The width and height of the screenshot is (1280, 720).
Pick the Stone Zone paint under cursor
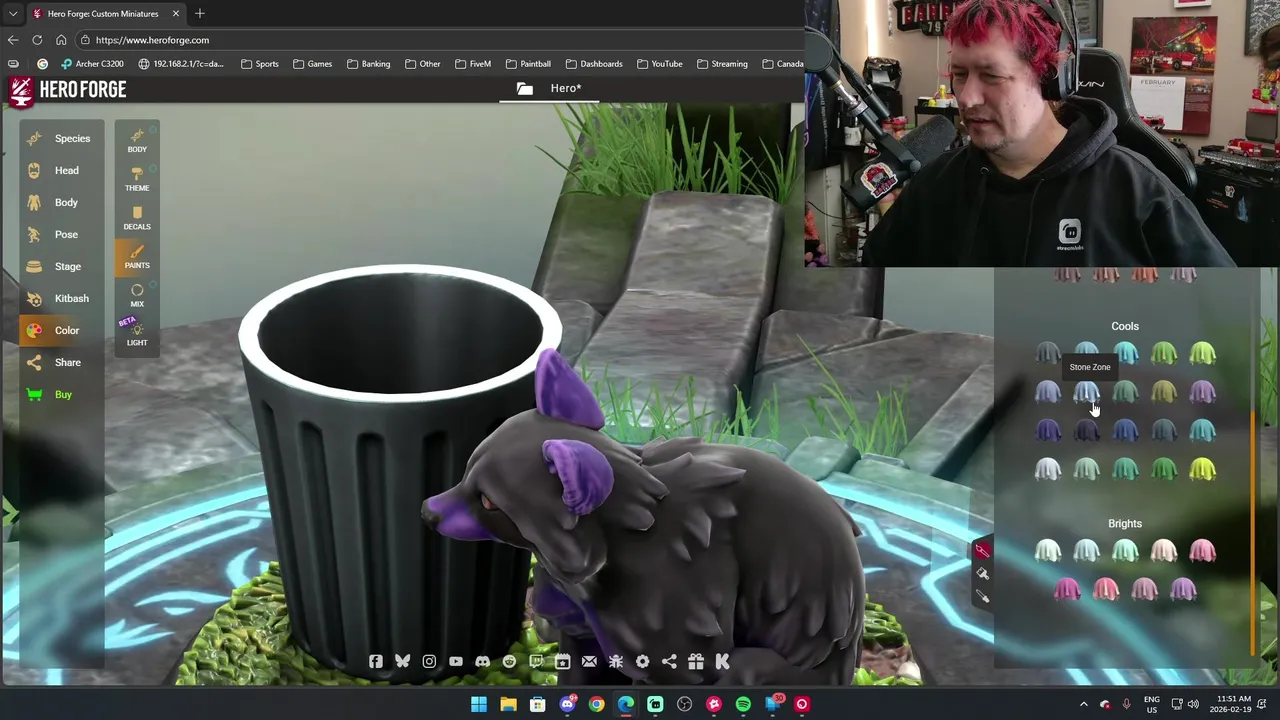point(1086,393)
